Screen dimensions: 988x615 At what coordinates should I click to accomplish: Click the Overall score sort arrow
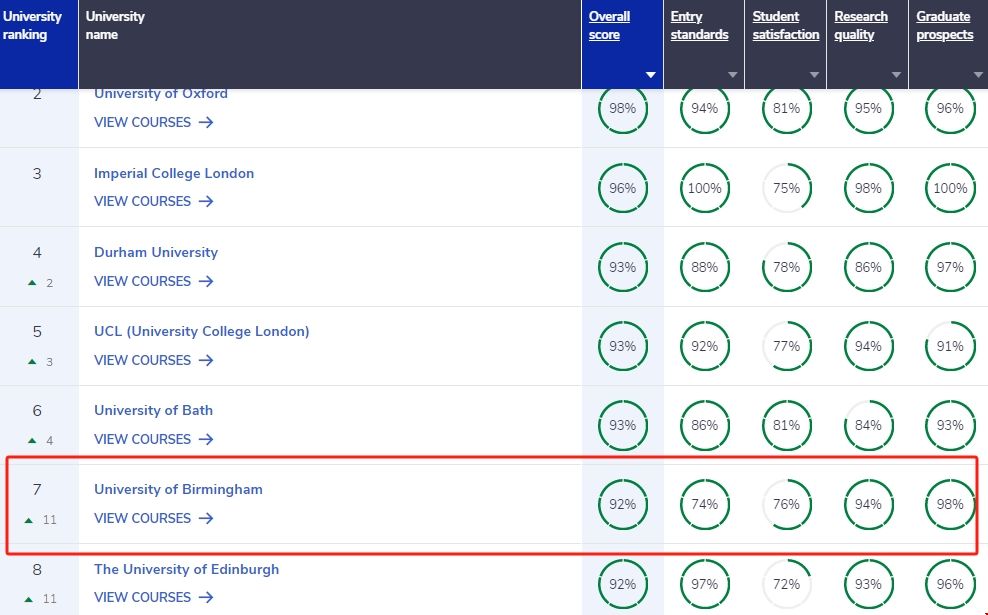click(x=651, y=75)
